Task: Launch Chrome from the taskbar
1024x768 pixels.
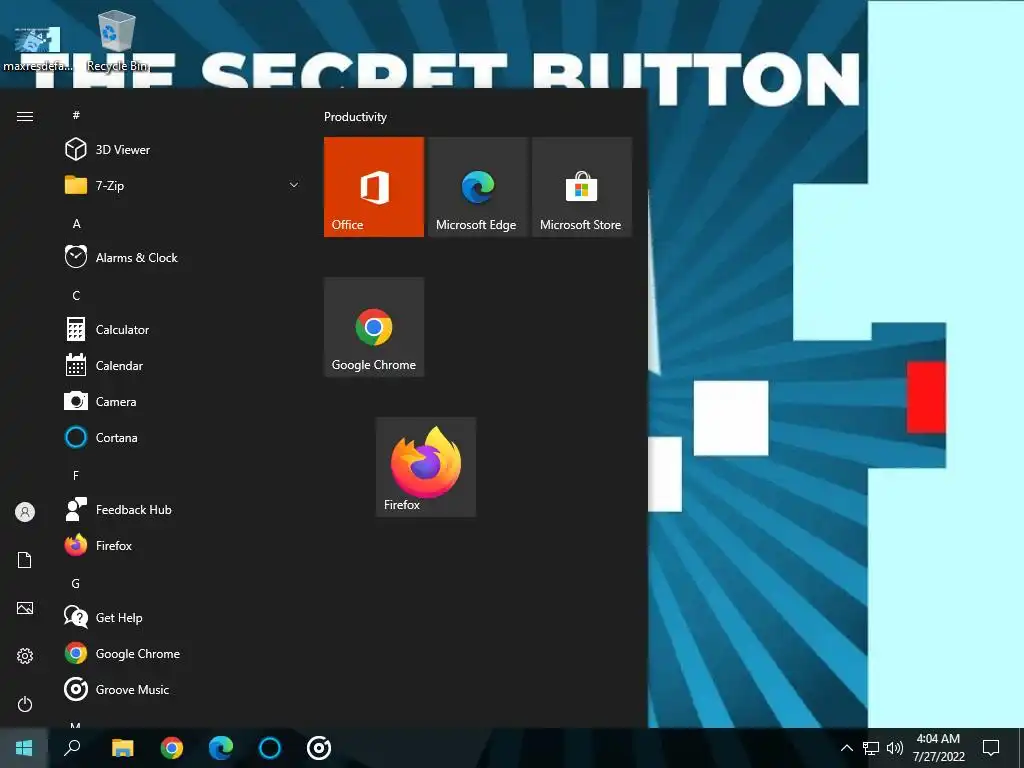Action: [x=172, y=748]
